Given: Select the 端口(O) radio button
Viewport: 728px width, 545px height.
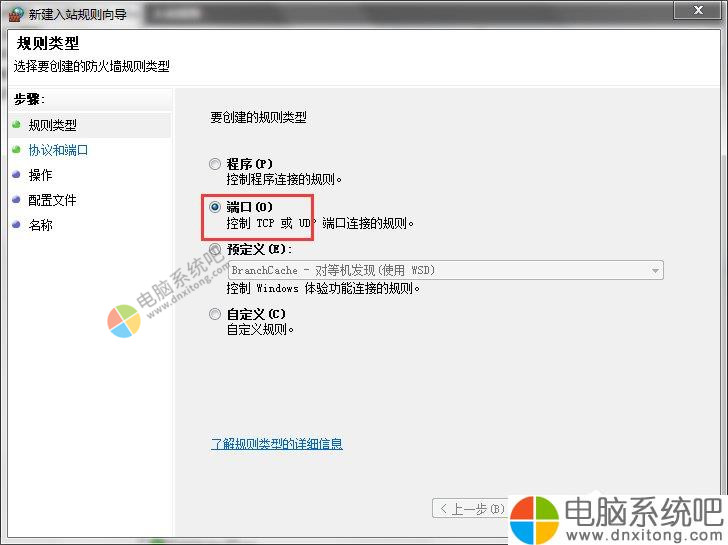Looking at the screenshot, I should [214, 207].
